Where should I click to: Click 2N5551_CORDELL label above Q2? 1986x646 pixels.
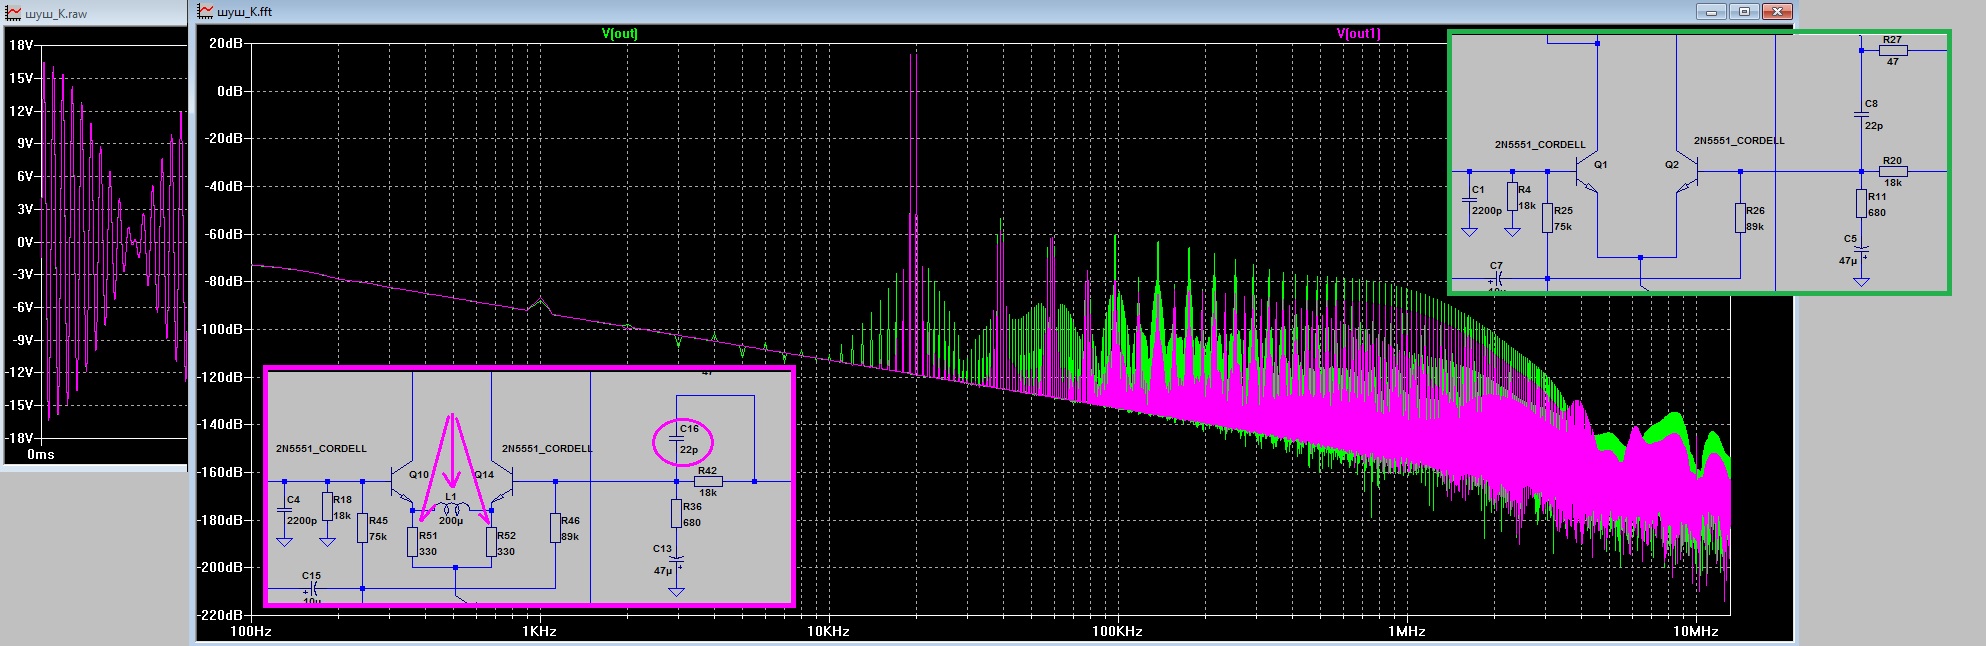1739,141
